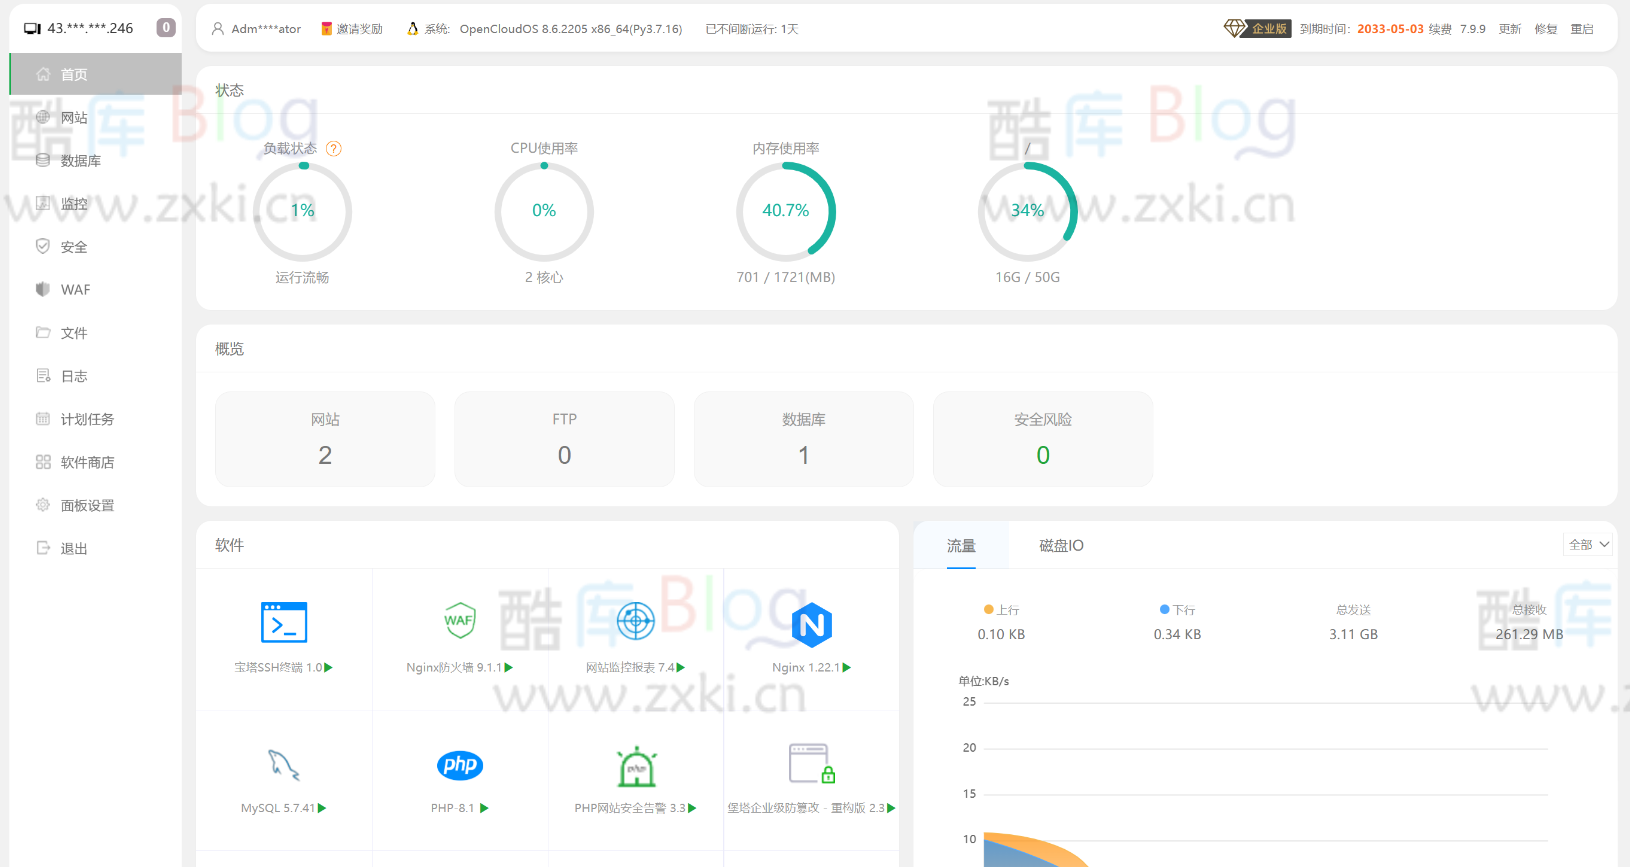
Task: Click the CPU使用率 0% gauge
Action: [x=544, y=211]
